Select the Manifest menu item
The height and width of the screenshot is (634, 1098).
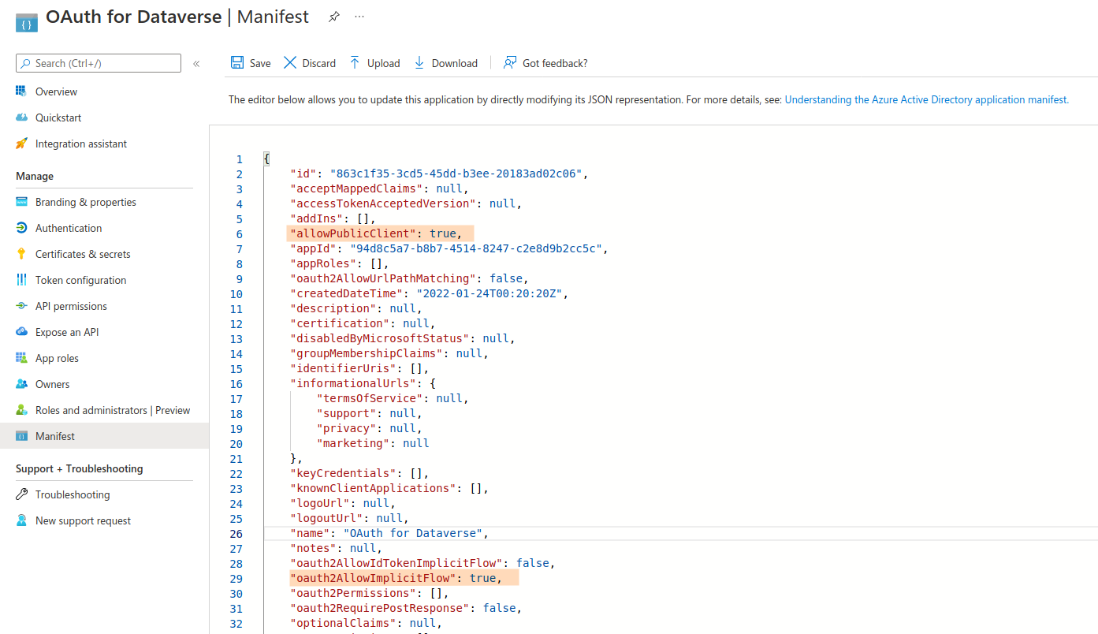(x=104, y=436)
